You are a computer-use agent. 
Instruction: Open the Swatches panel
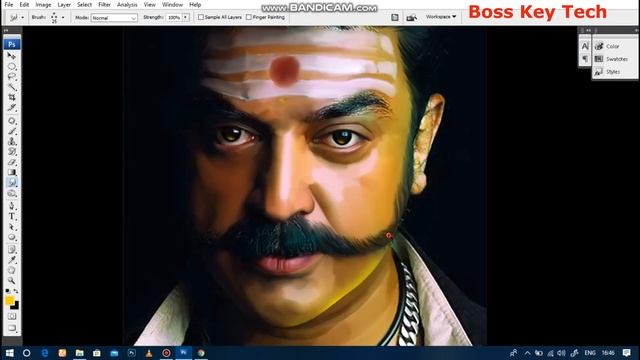pyautogui.click(x=611, y=59)
